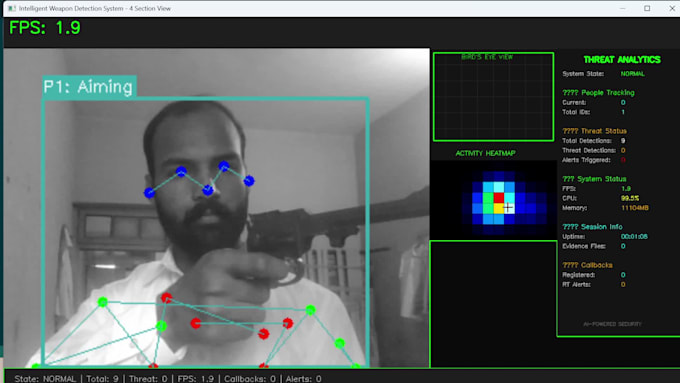The height and width of the screenshot is (383, 680).
Task: Click 'FPS: 1.9' in the bottom status bar
Action: point(196,378)
